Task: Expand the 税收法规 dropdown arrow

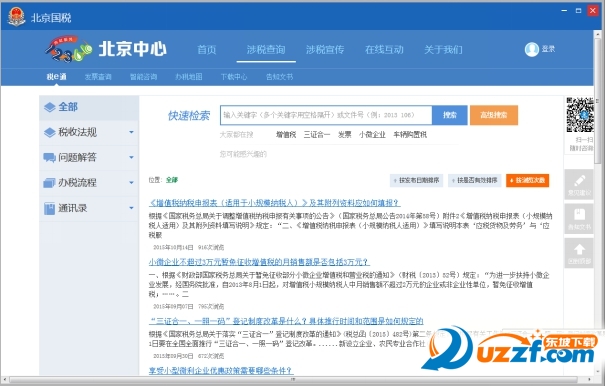Action: coord(131,132)
